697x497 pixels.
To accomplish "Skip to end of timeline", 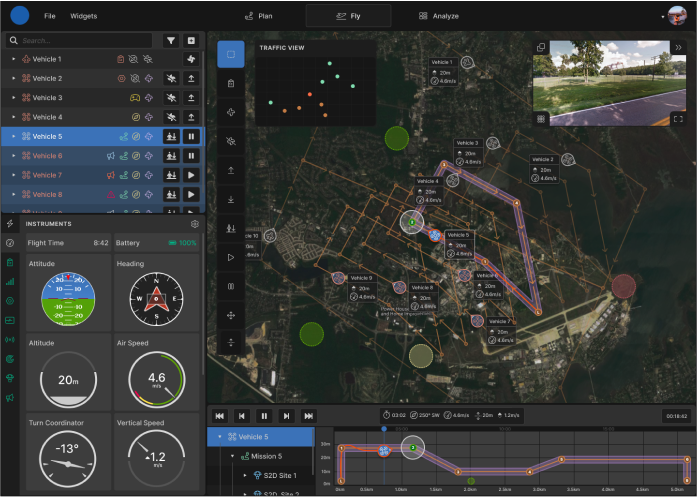I will (308, 416).
